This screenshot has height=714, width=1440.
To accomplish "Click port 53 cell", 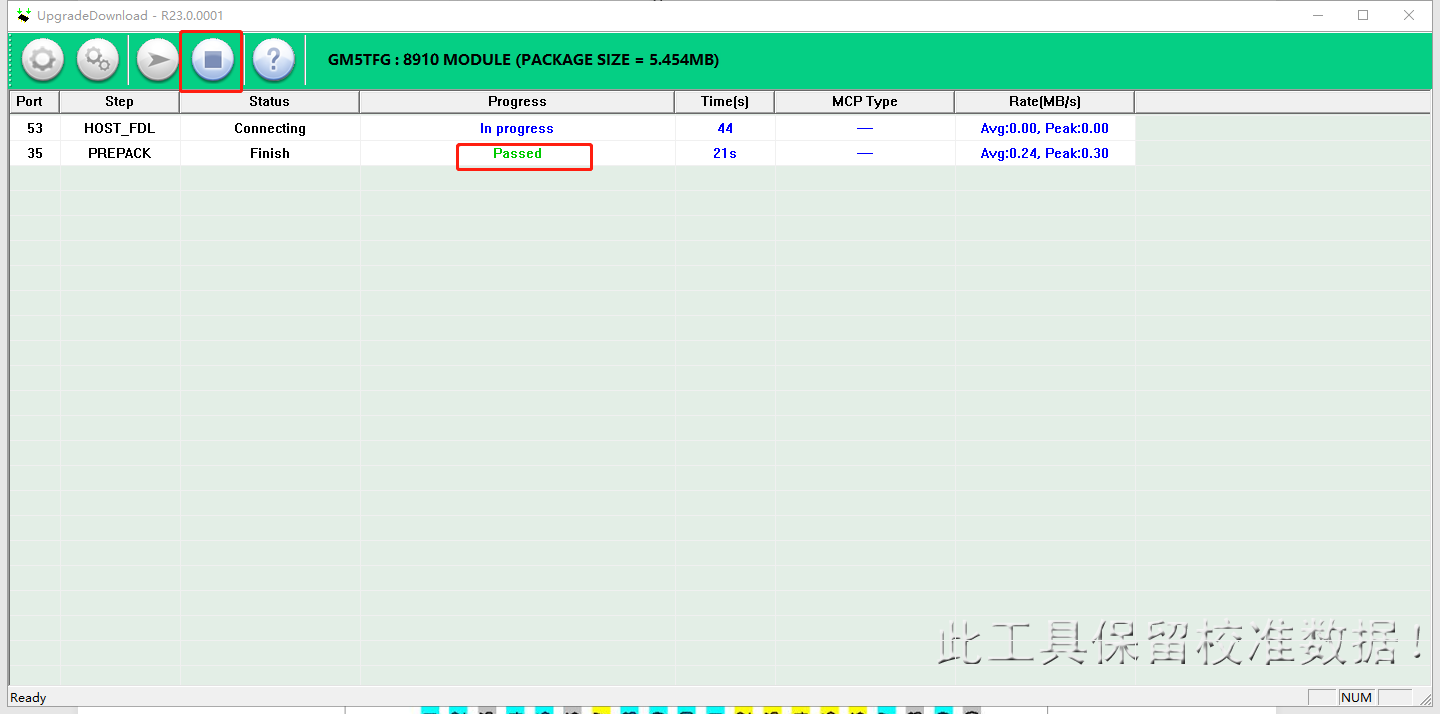I will (x=35, y=128).
